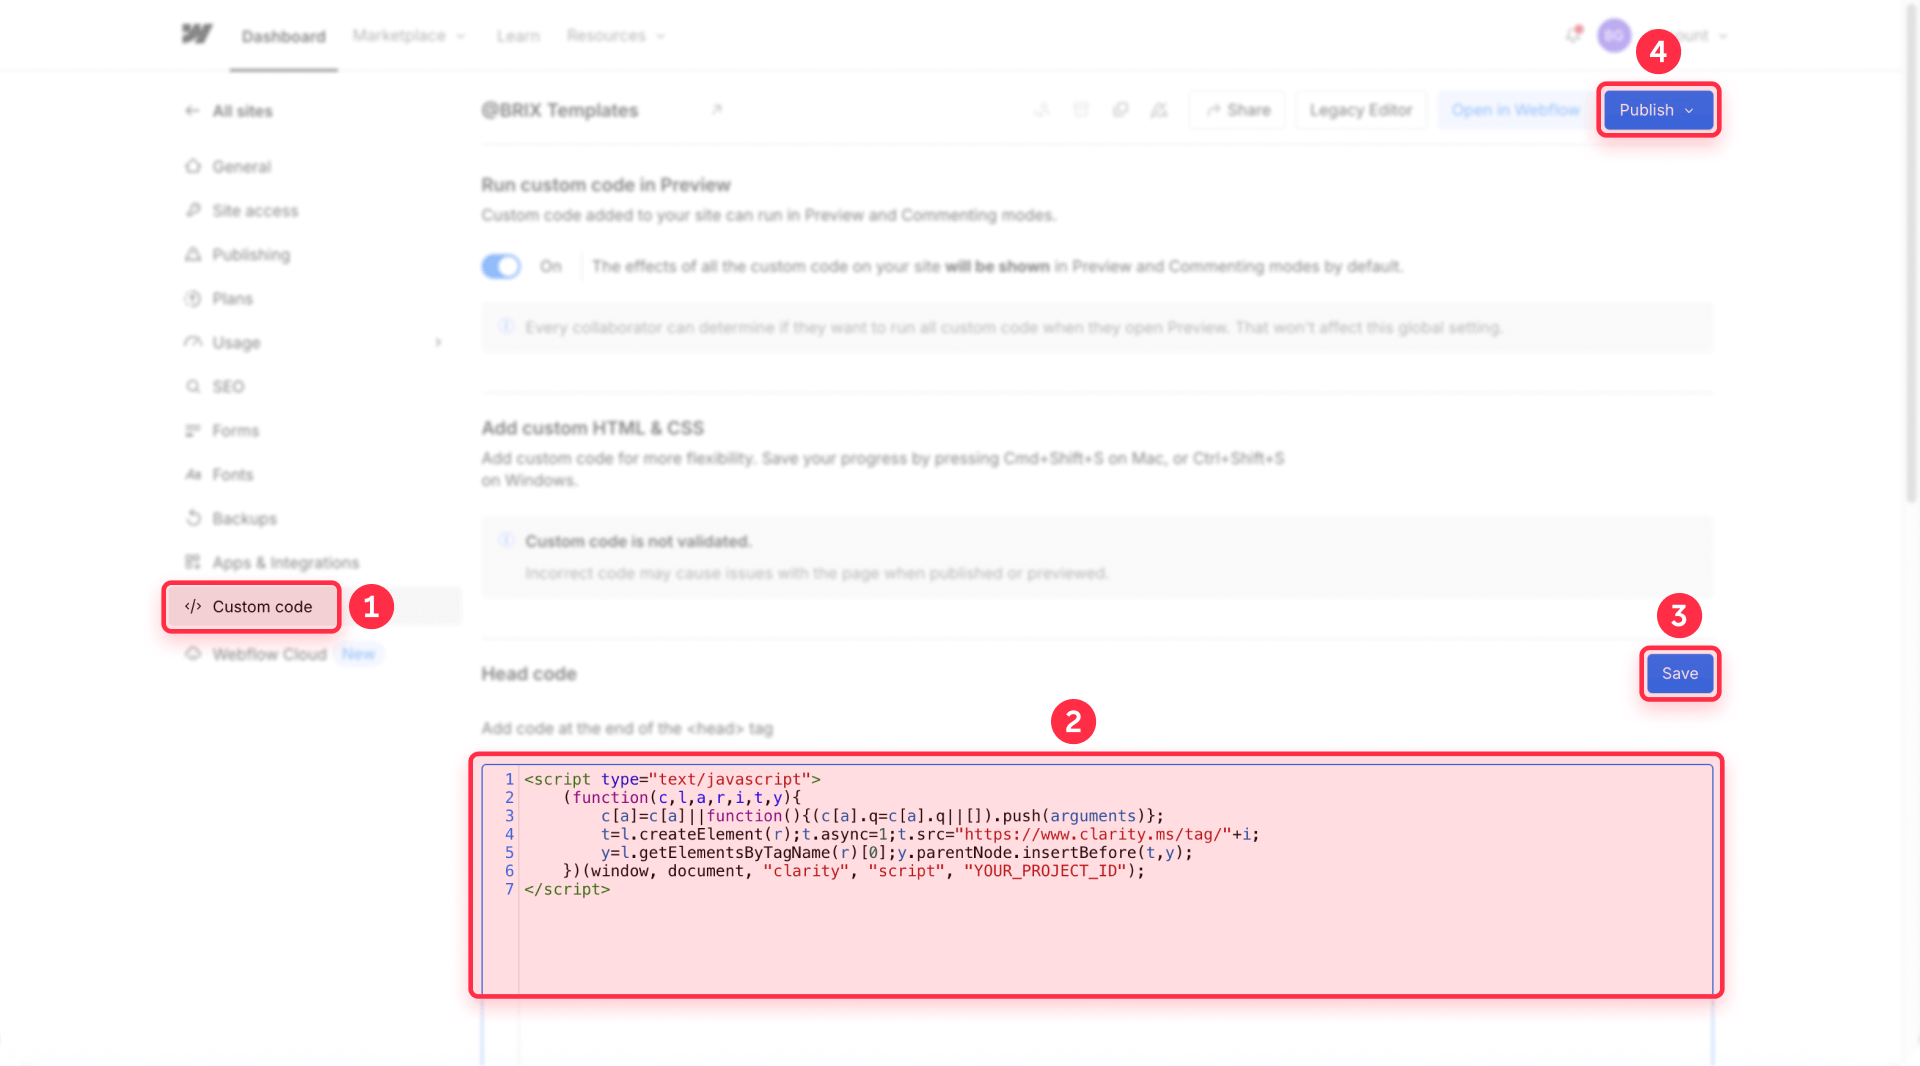The width and height of the screenshot is (1920, 1066).
Task: Click the Share button
Action: click(x=1237, y=110)
